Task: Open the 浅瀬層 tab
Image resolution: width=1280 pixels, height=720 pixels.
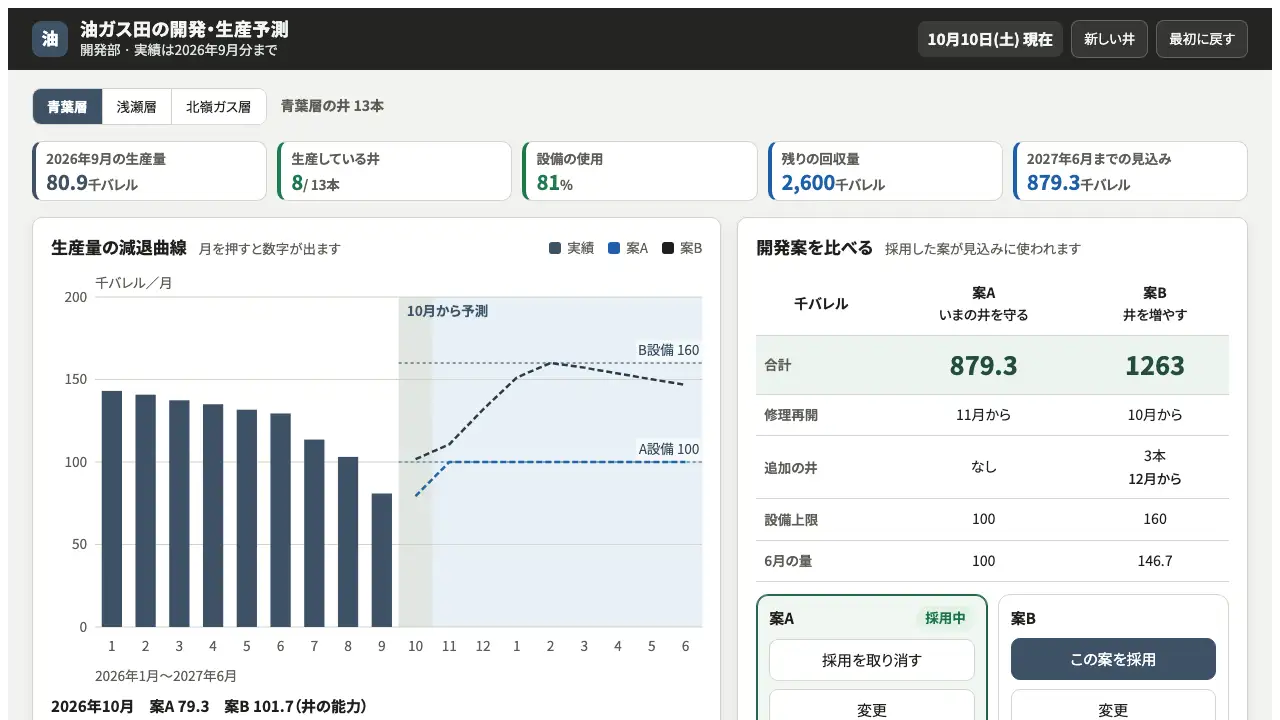Action: (x=136, y=107)
